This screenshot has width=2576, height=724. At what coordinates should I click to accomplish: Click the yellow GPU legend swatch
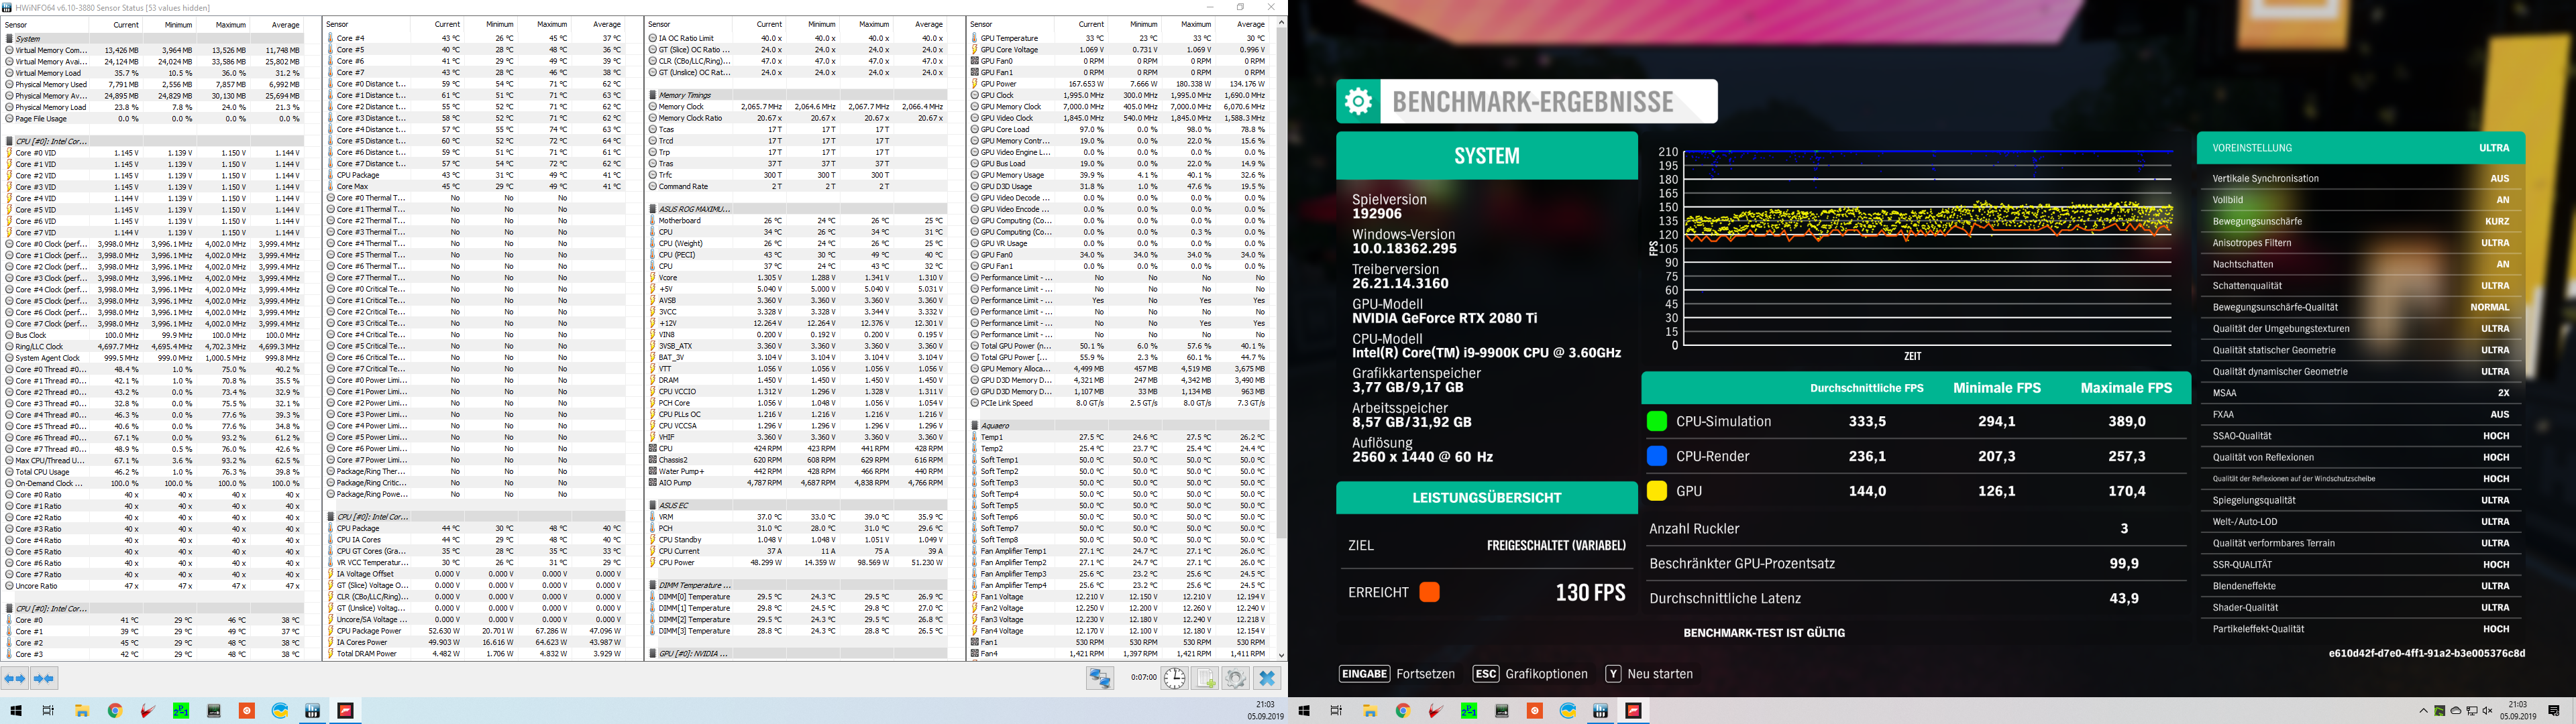click(x=1656, y=491)
